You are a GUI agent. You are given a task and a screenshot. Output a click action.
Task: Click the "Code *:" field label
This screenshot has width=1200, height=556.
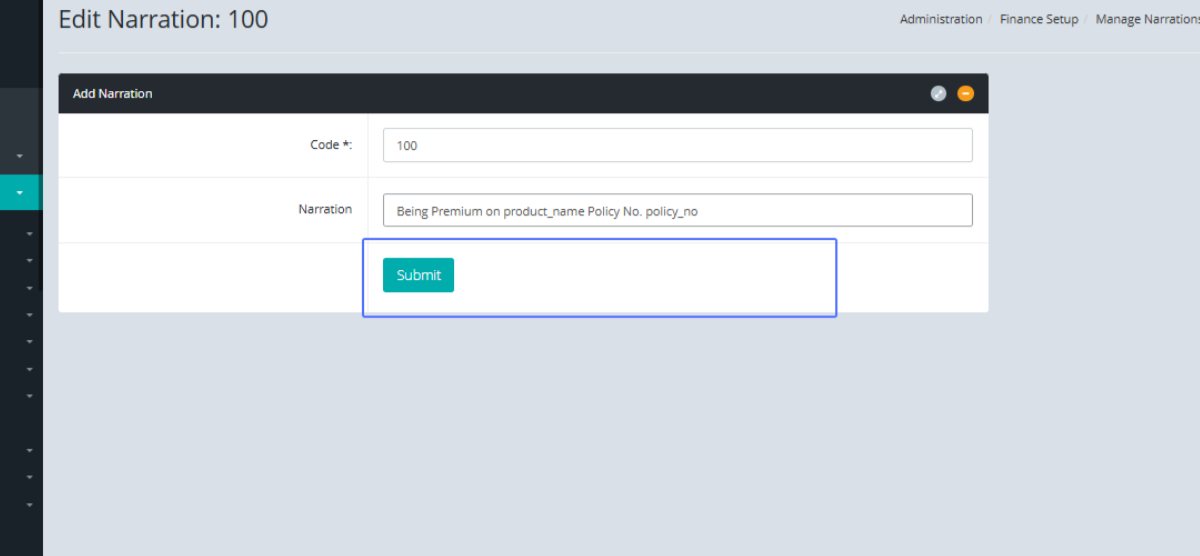coord(331,145)
